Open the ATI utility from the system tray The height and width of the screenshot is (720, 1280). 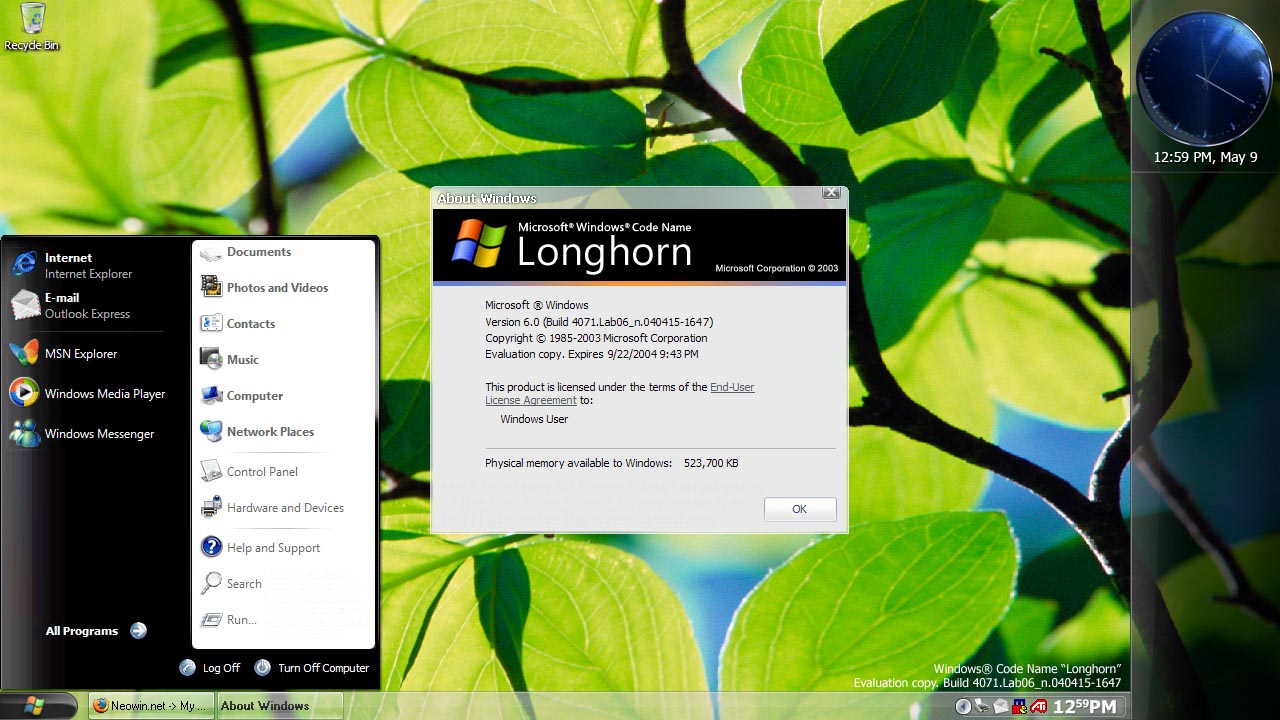tap(1038, 705)
